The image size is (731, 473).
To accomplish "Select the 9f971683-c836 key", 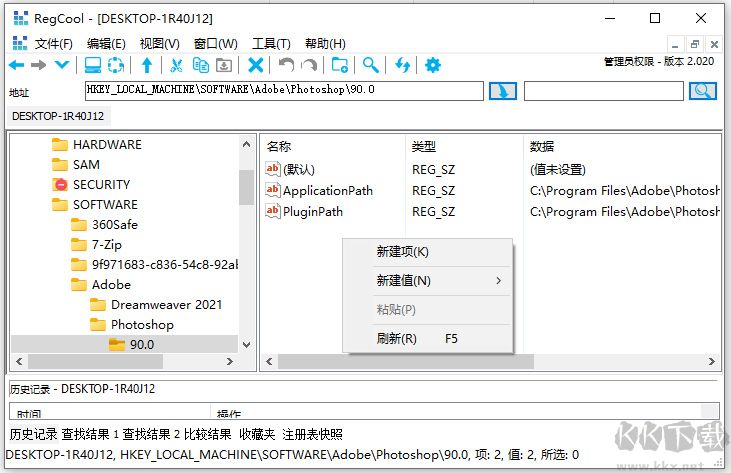I will 165,265.
